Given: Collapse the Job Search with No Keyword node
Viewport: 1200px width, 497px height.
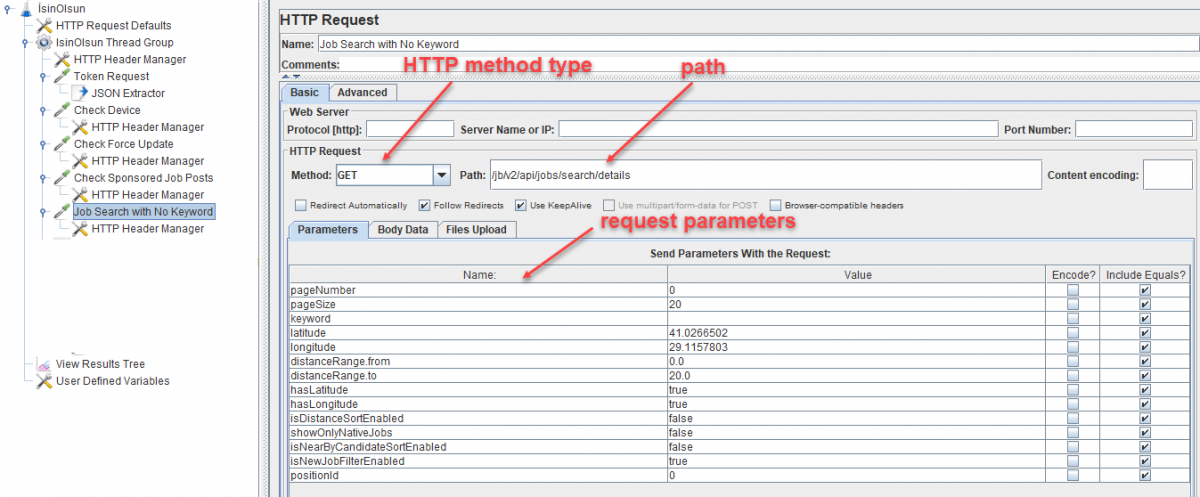Looking at the screenshot, I should point(44,212).
